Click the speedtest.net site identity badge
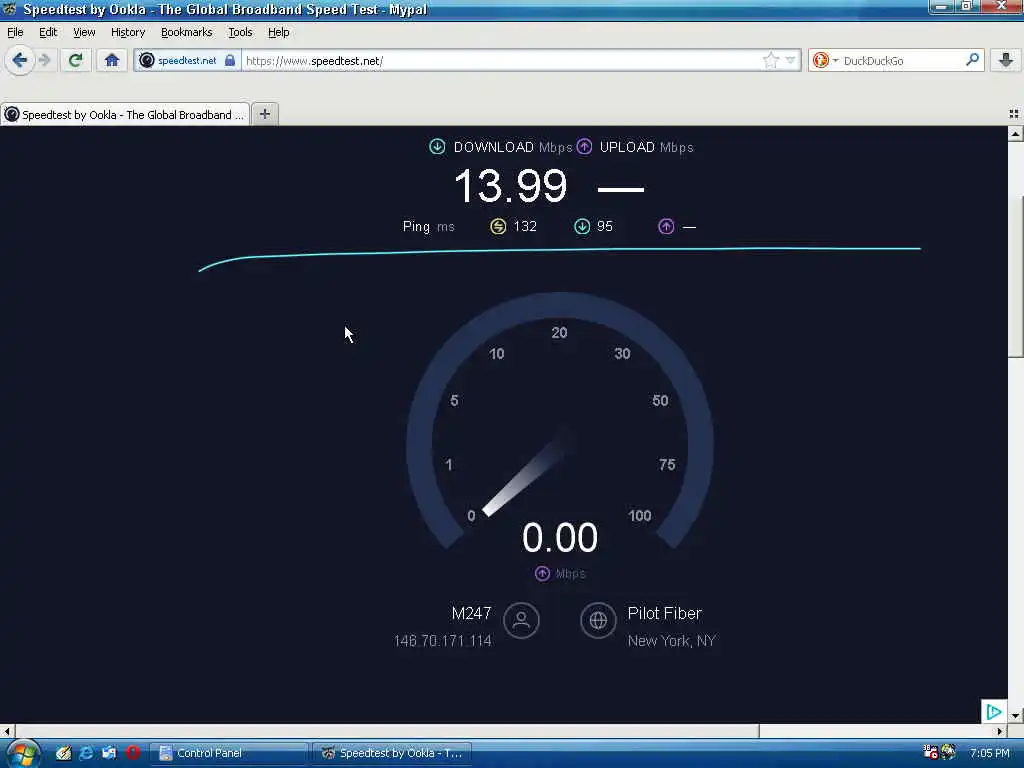Image resolution: width=1024 pixels, height=768 pixels. 187,61
